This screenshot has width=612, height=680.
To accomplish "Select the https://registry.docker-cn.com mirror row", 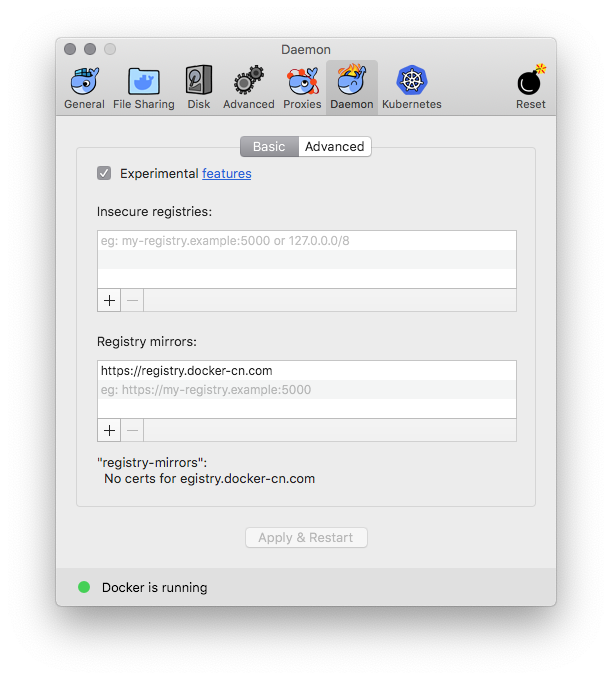I will click(307, 371).
